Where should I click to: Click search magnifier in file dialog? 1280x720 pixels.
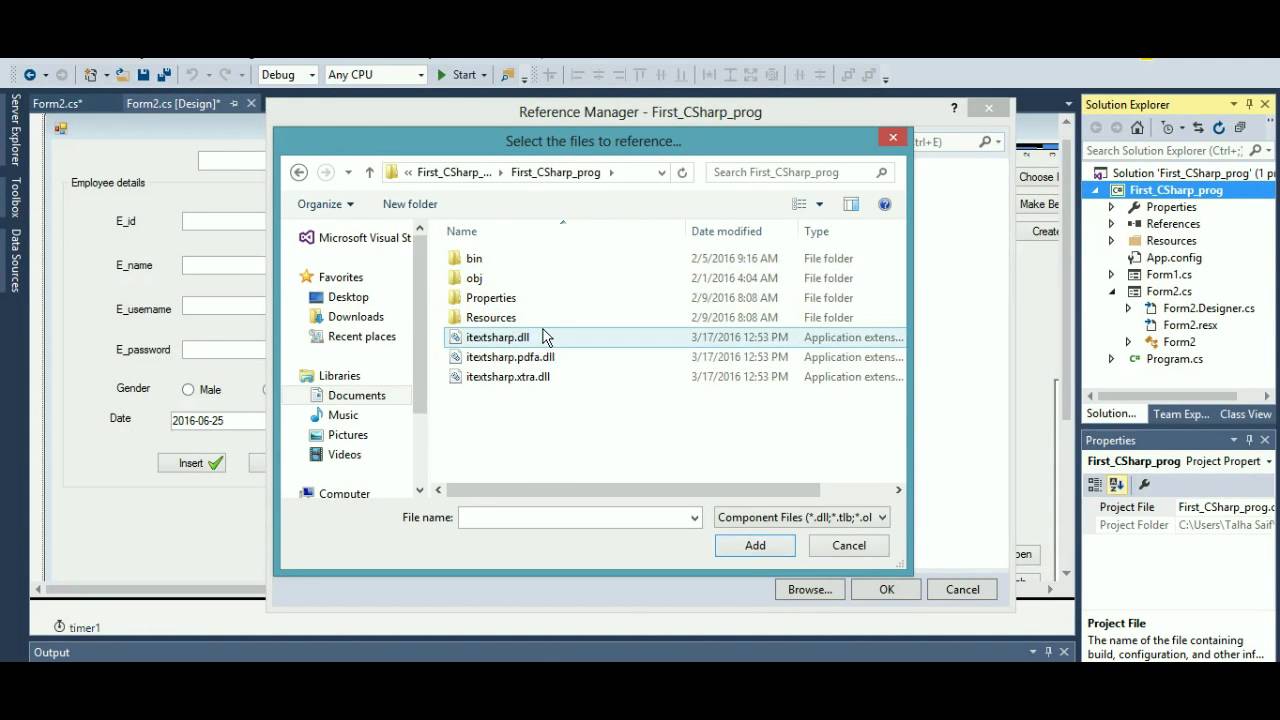pyautogui.click(x=881, y=172)
